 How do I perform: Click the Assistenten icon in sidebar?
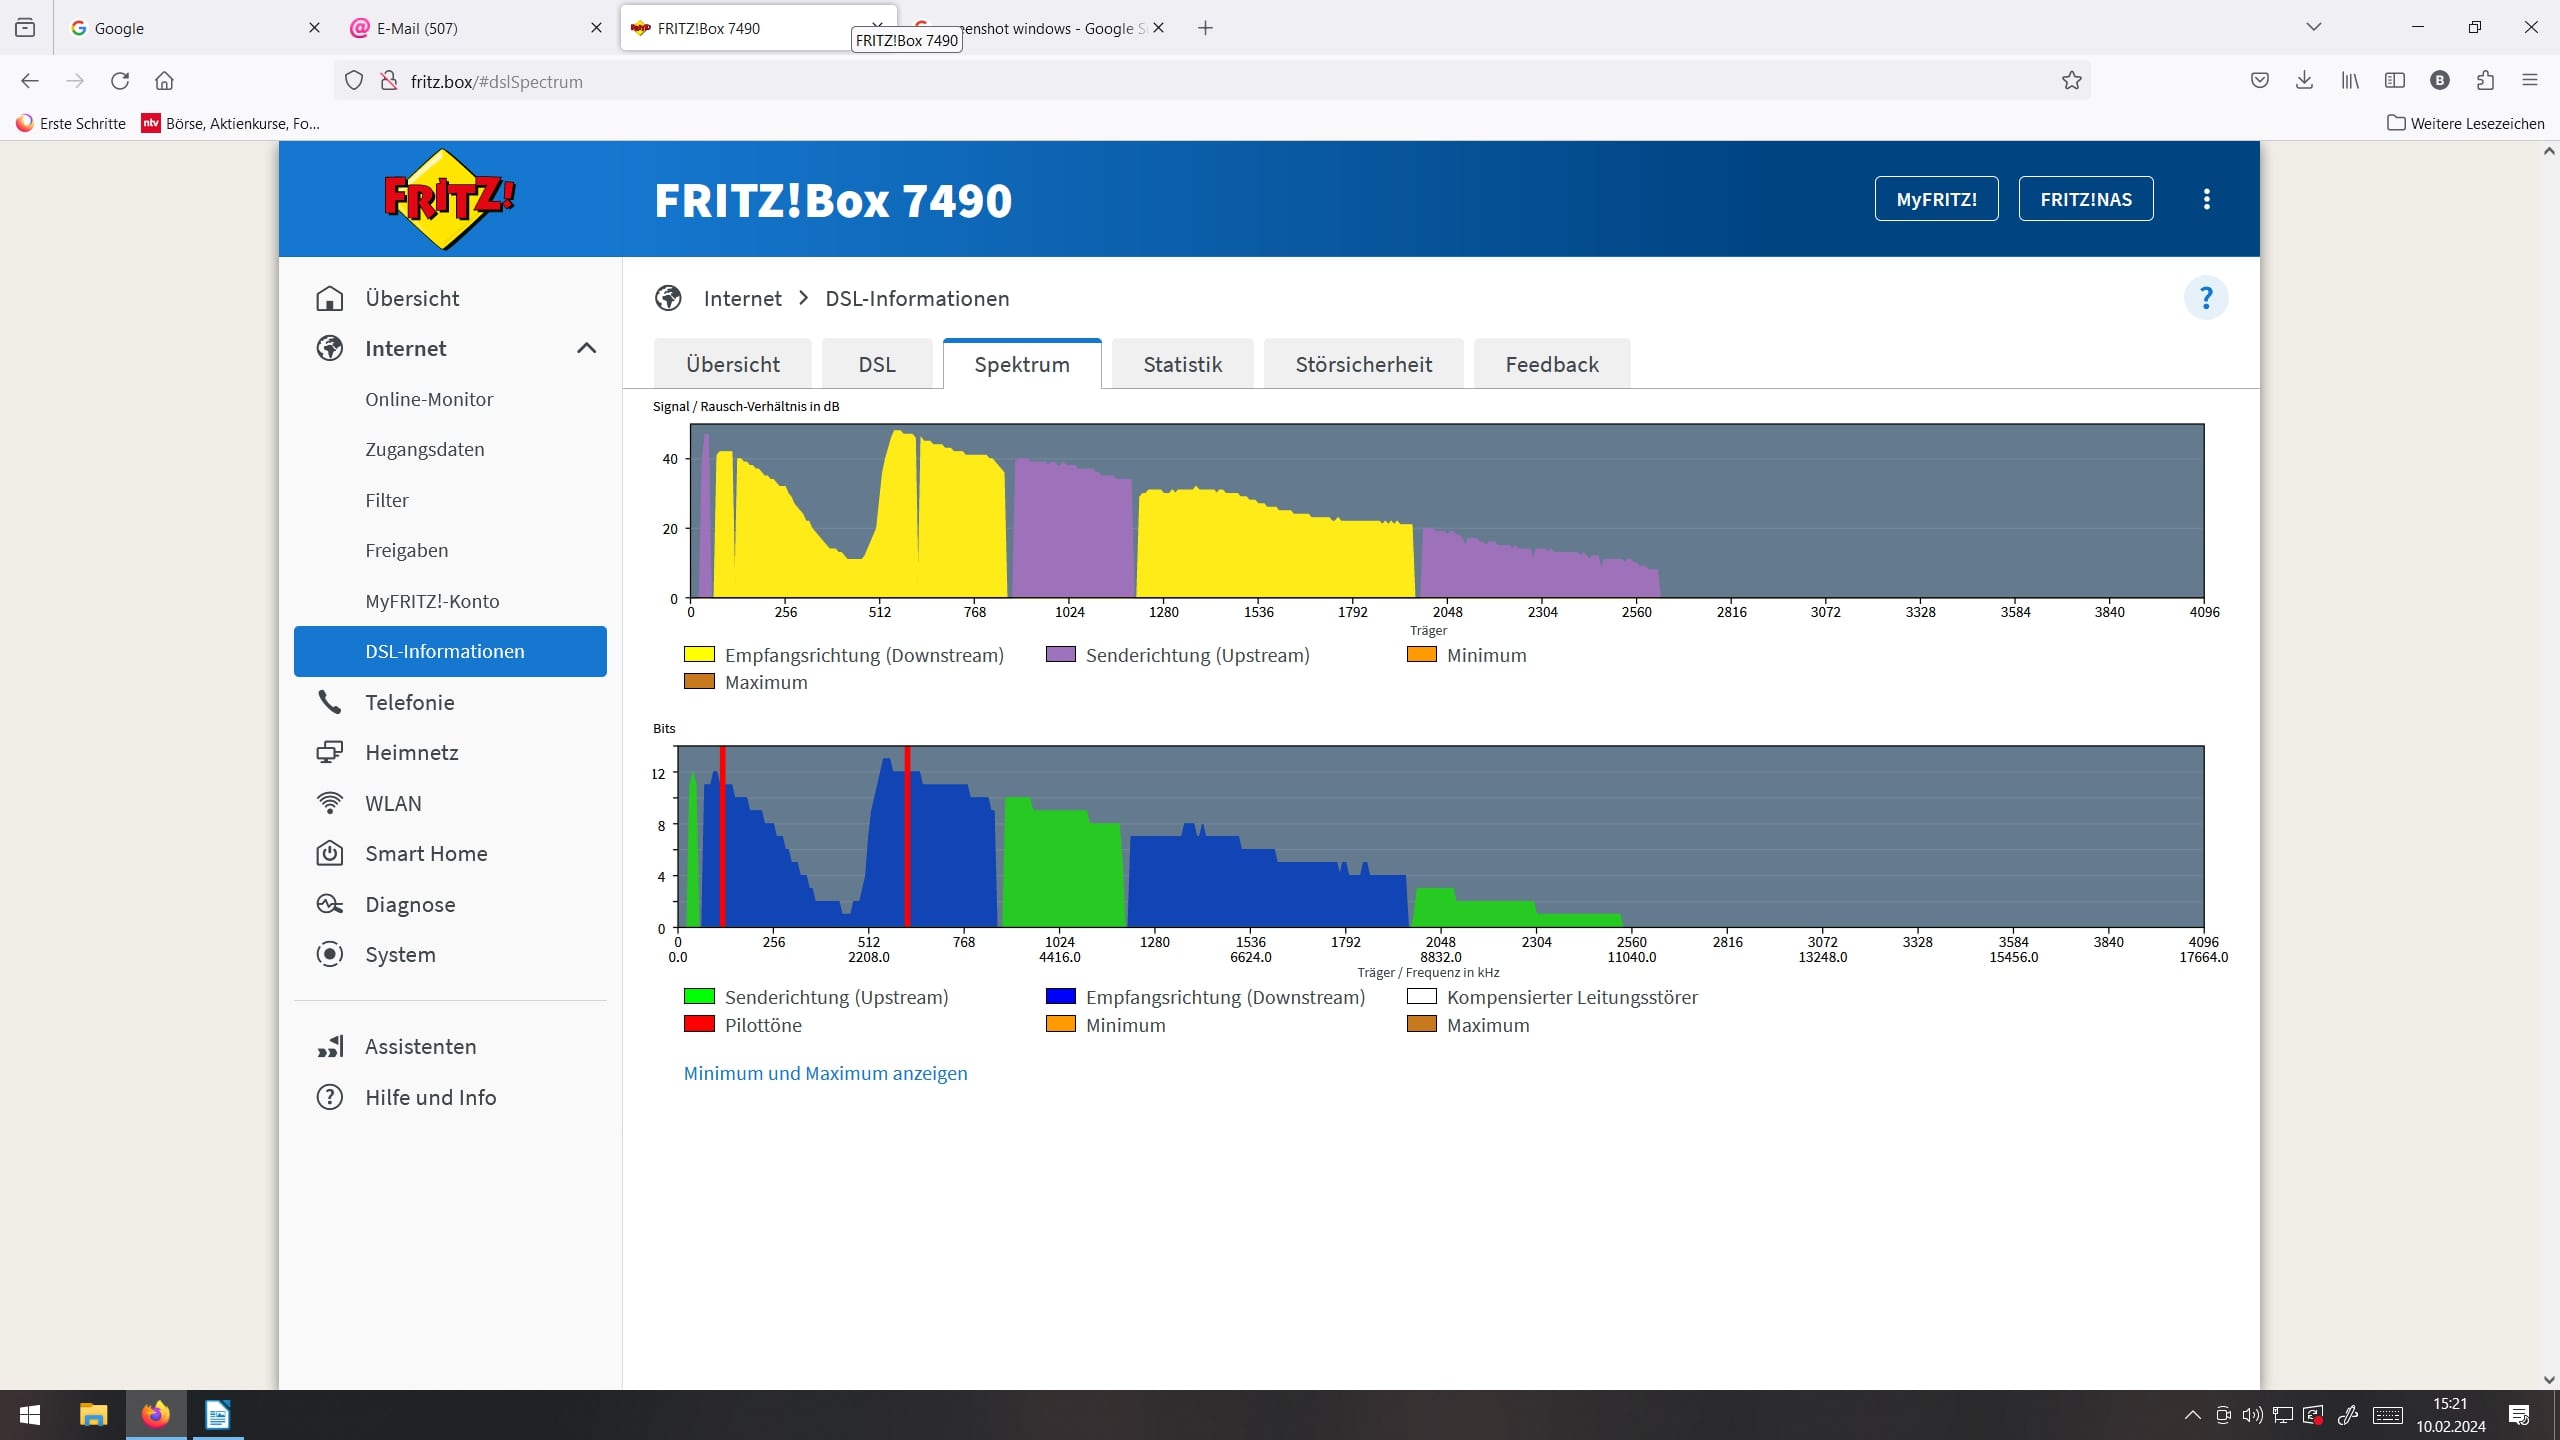tap(329, 1046)
